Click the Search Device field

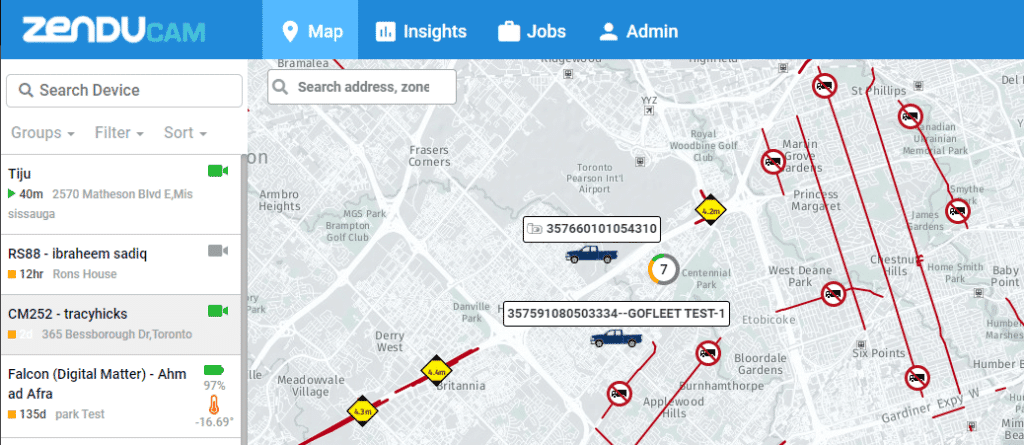[124, 90]
